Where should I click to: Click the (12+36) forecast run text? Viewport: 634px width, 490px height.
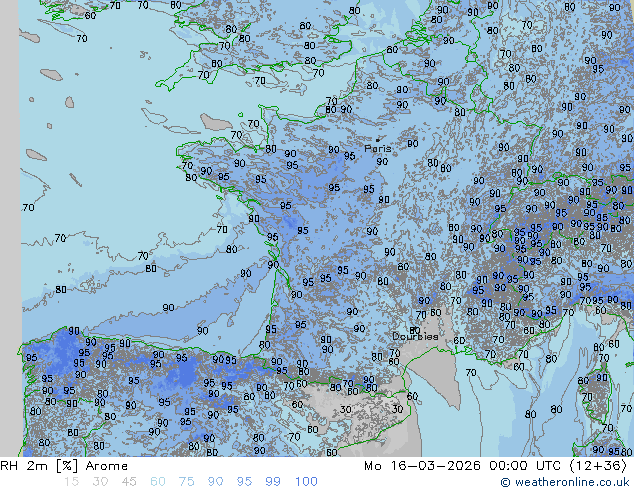coord(598,466)
